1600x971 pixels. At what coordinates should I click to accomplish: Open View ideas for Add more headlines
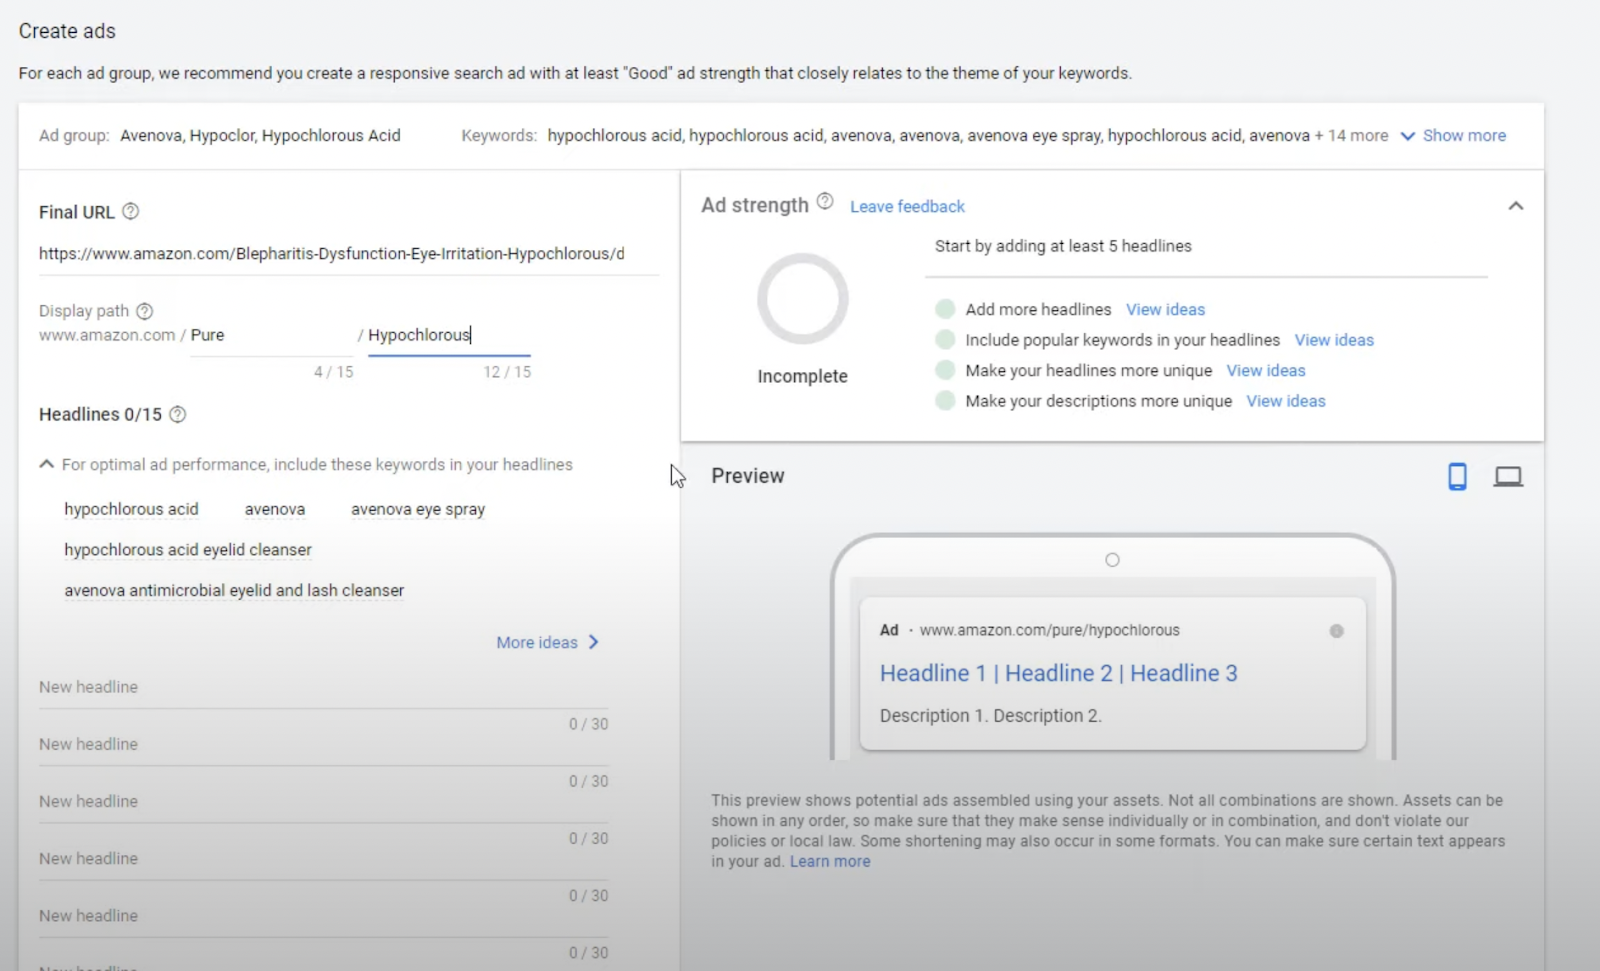(1165, 310)
